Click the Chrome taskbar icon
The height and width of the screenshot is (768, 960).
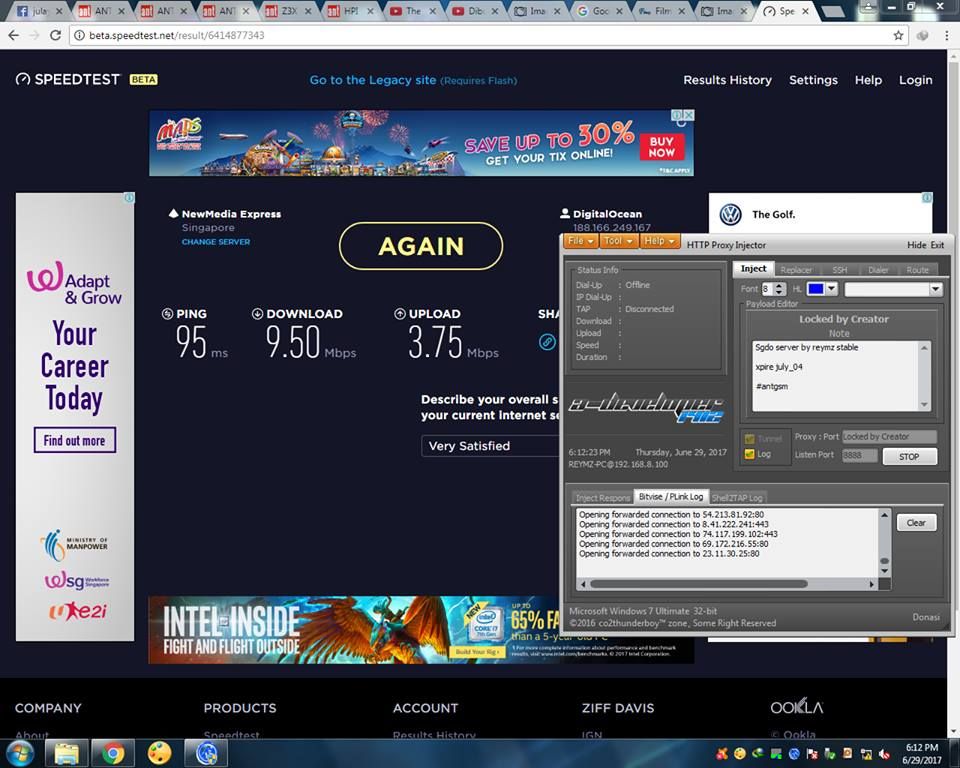click(113, 753)
